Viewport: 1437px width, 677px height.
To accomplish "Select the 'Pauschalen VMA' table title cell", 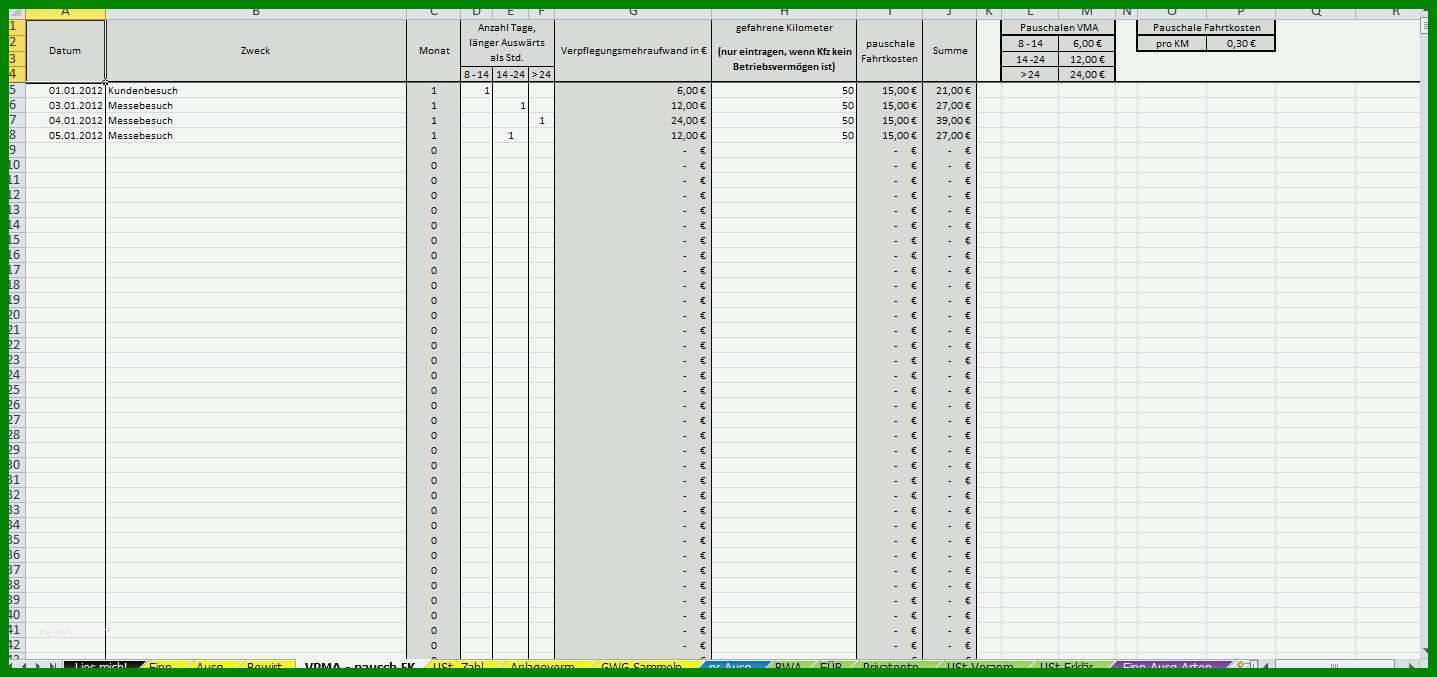I will coord(1058,27).
